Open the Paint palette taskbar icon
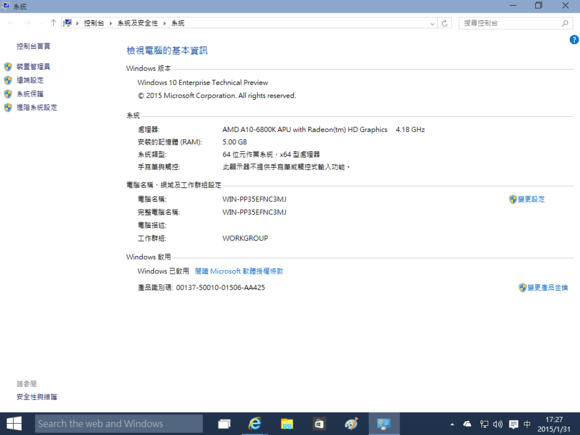Screen dimensions: 580x435 pyautogui.click(x=351, y=424)
